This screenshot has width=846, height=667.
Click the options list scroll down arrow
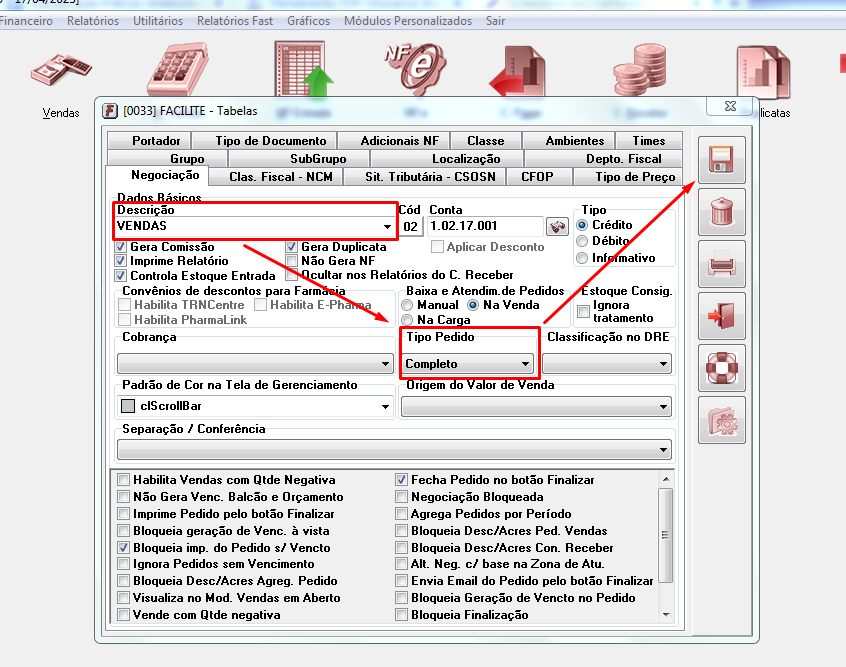666,615
